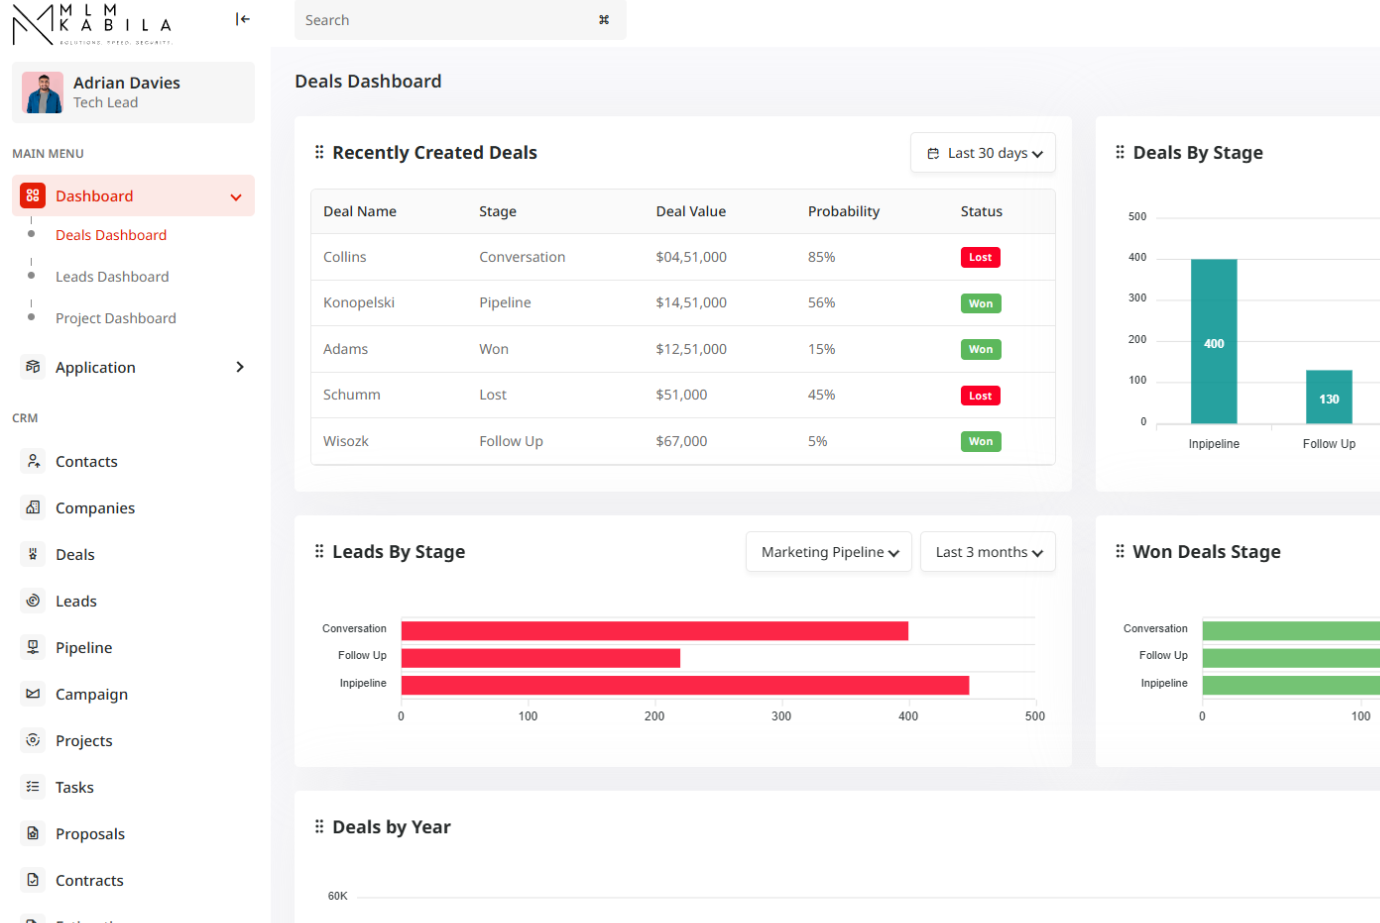Click red Conversation bar in Leads By Stage

click(655, 630)
